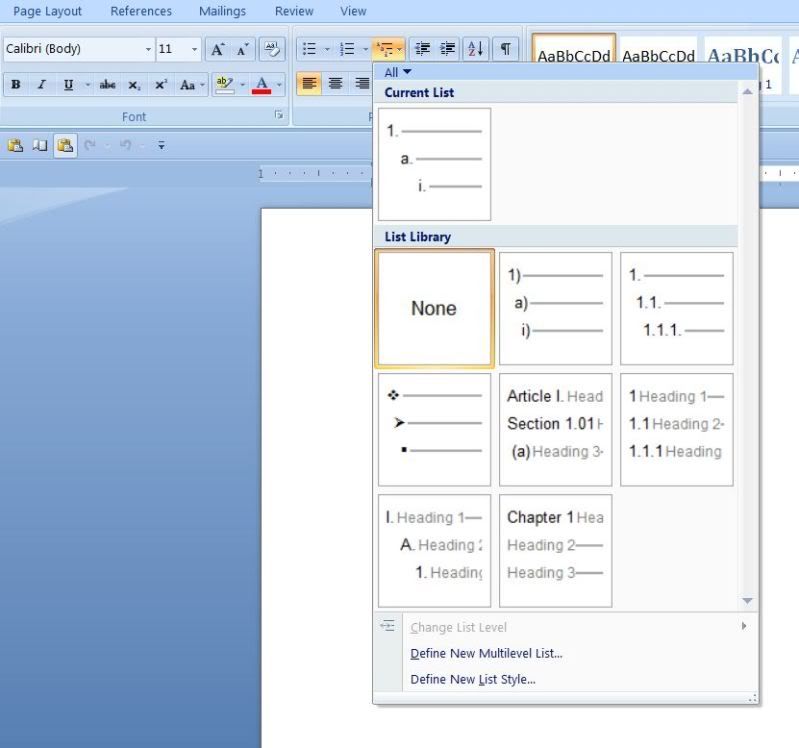Screen dimensions: 799x748
Task: Open the Mailings tab
Action: (x=222, y=11)
